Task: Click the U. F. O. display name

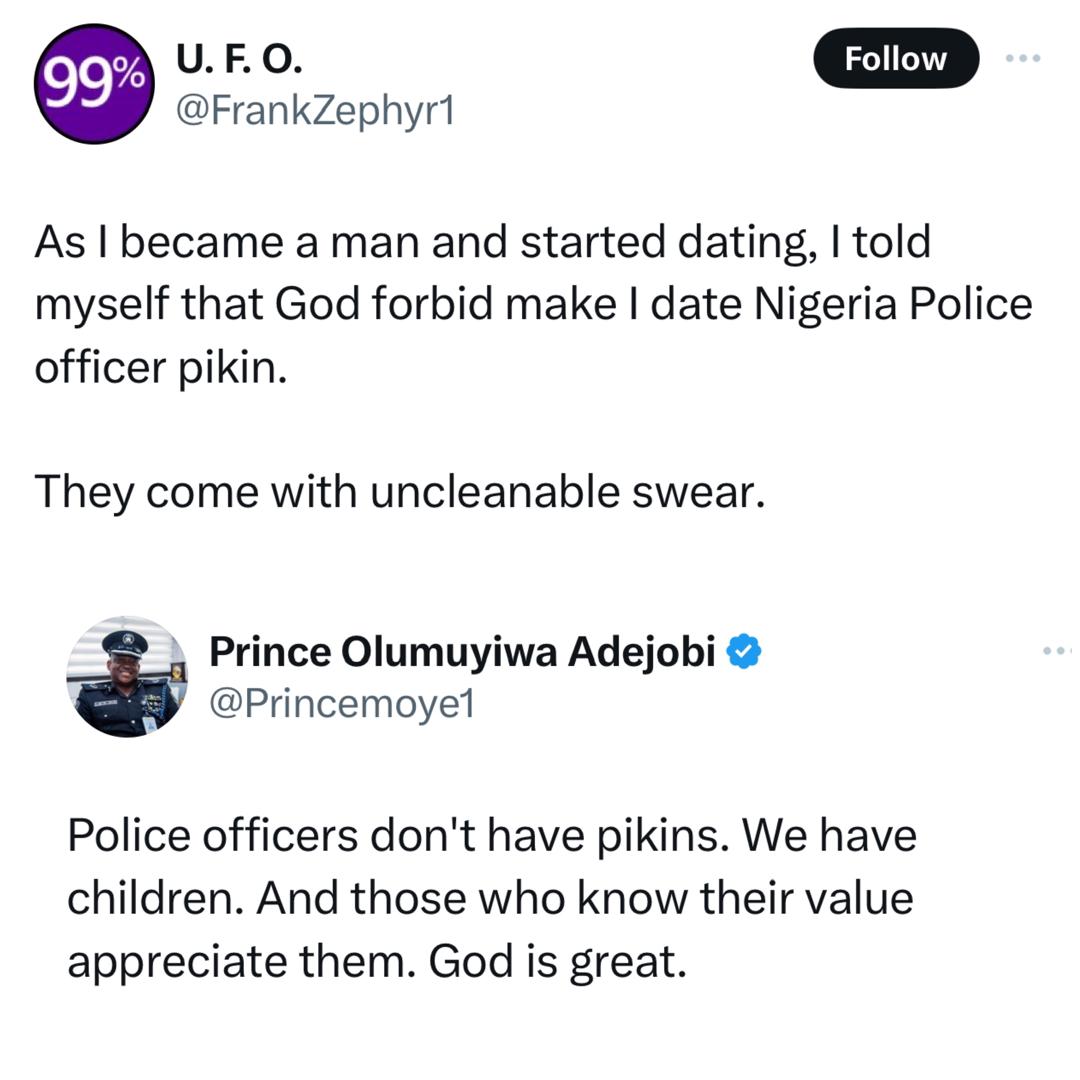Action: tap(239, 60)
